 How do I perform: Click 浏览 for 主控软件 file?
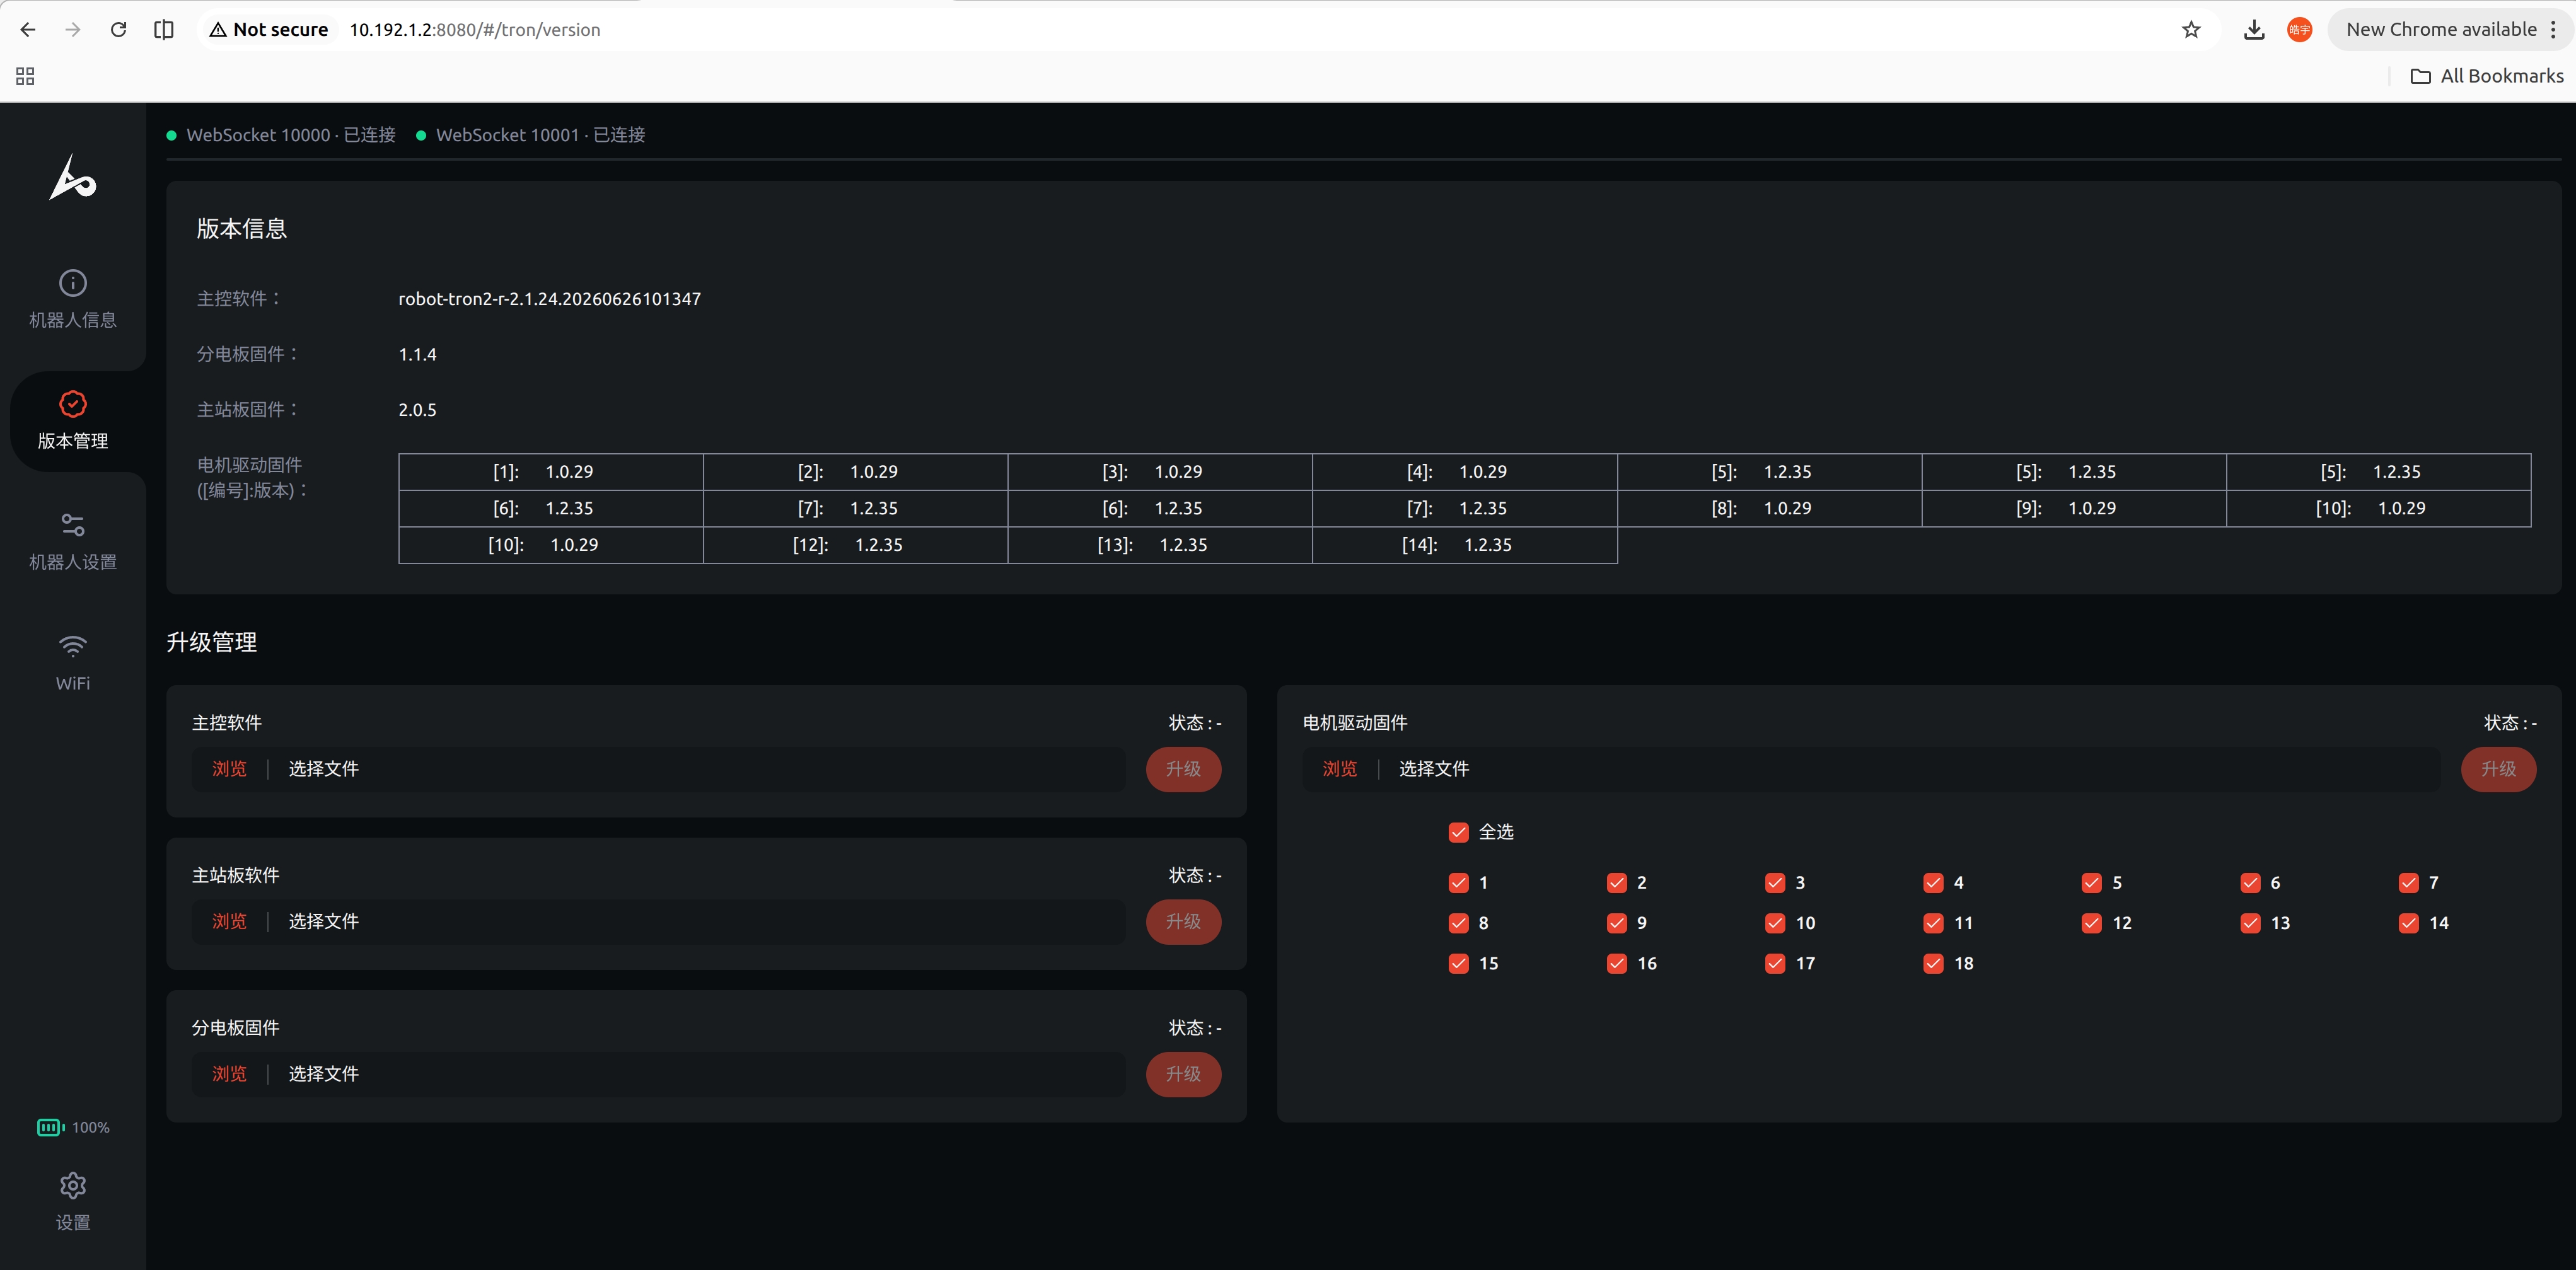[229, 769]
